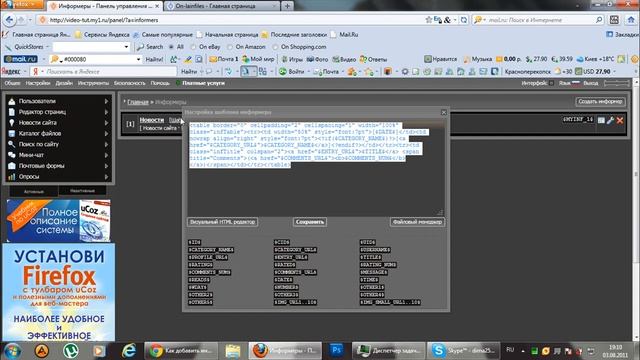Screen dimensions: 640x360
Task: Click the informer template icon beside $MYINF_1$
Action: [601, 120]
